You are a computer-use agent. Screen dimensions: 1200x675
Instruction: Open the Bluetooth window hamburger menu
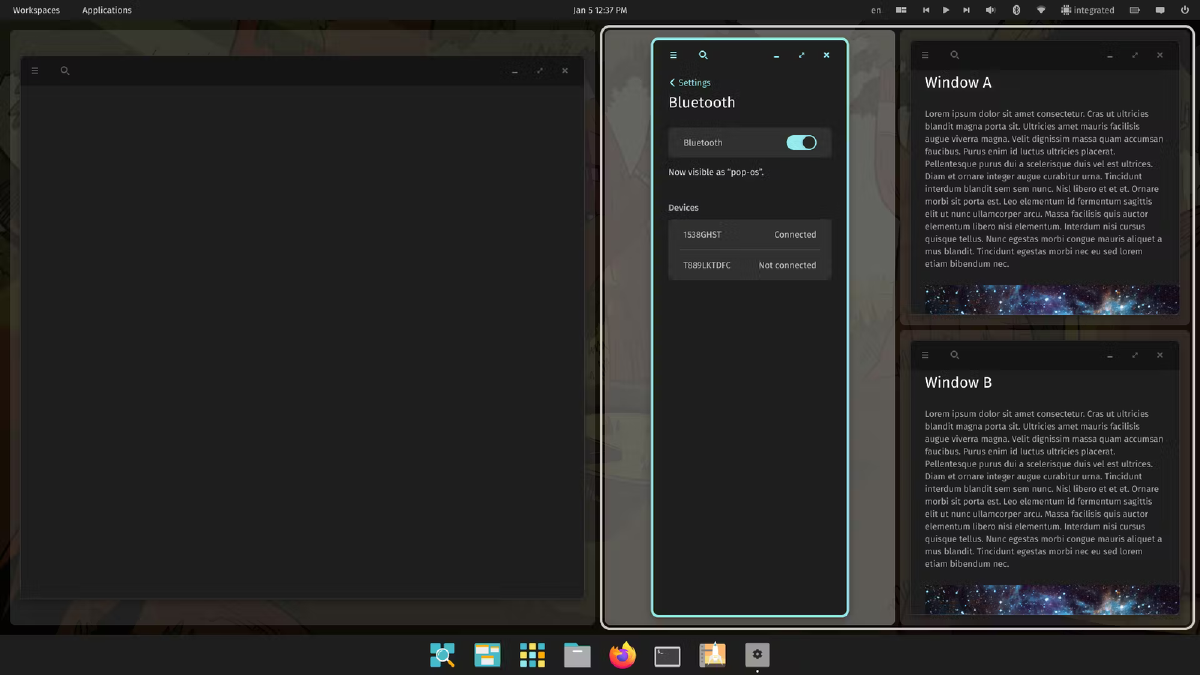coord(673,56)
